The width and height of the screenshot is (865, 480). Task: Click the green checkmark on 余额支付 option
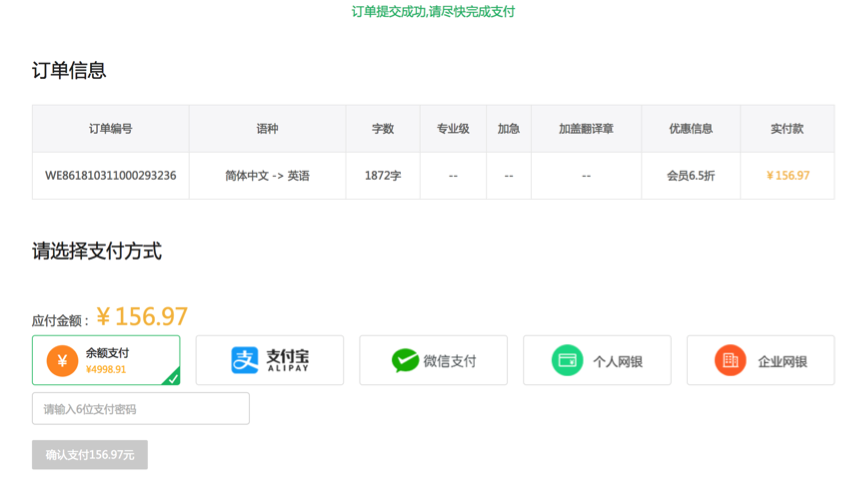pos(173,378)
